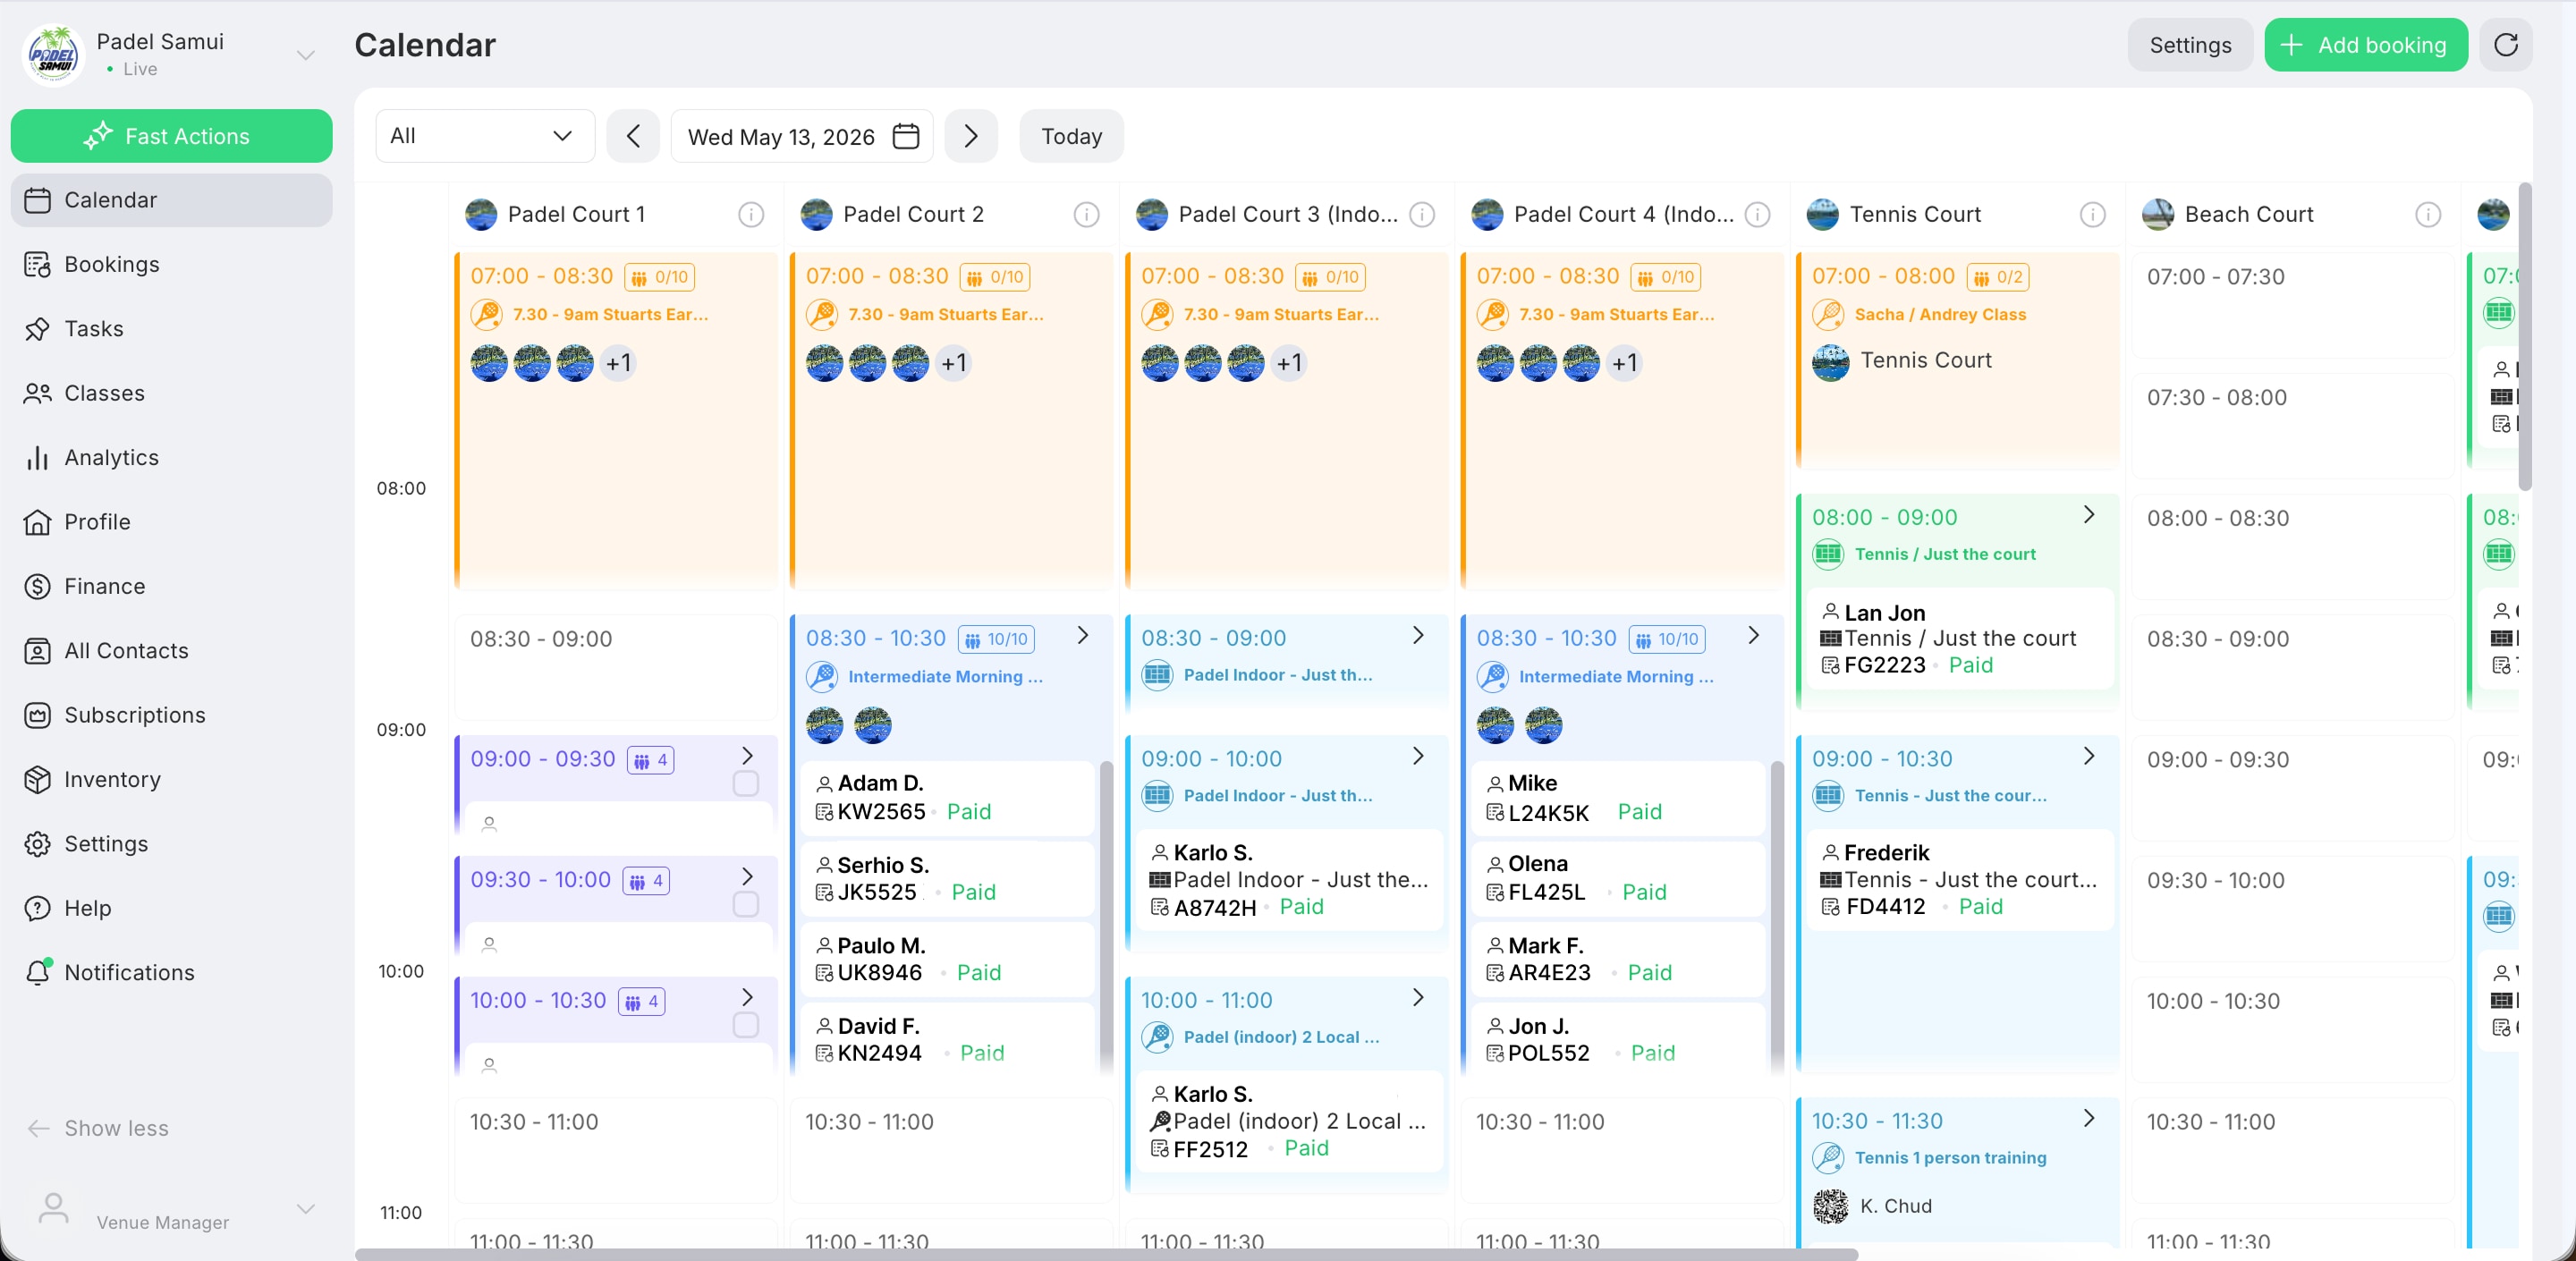Open calendar Settings button in header
Image resolution: width=2576 pixels, height=1261 pixels.
[x=2190, y=45]
